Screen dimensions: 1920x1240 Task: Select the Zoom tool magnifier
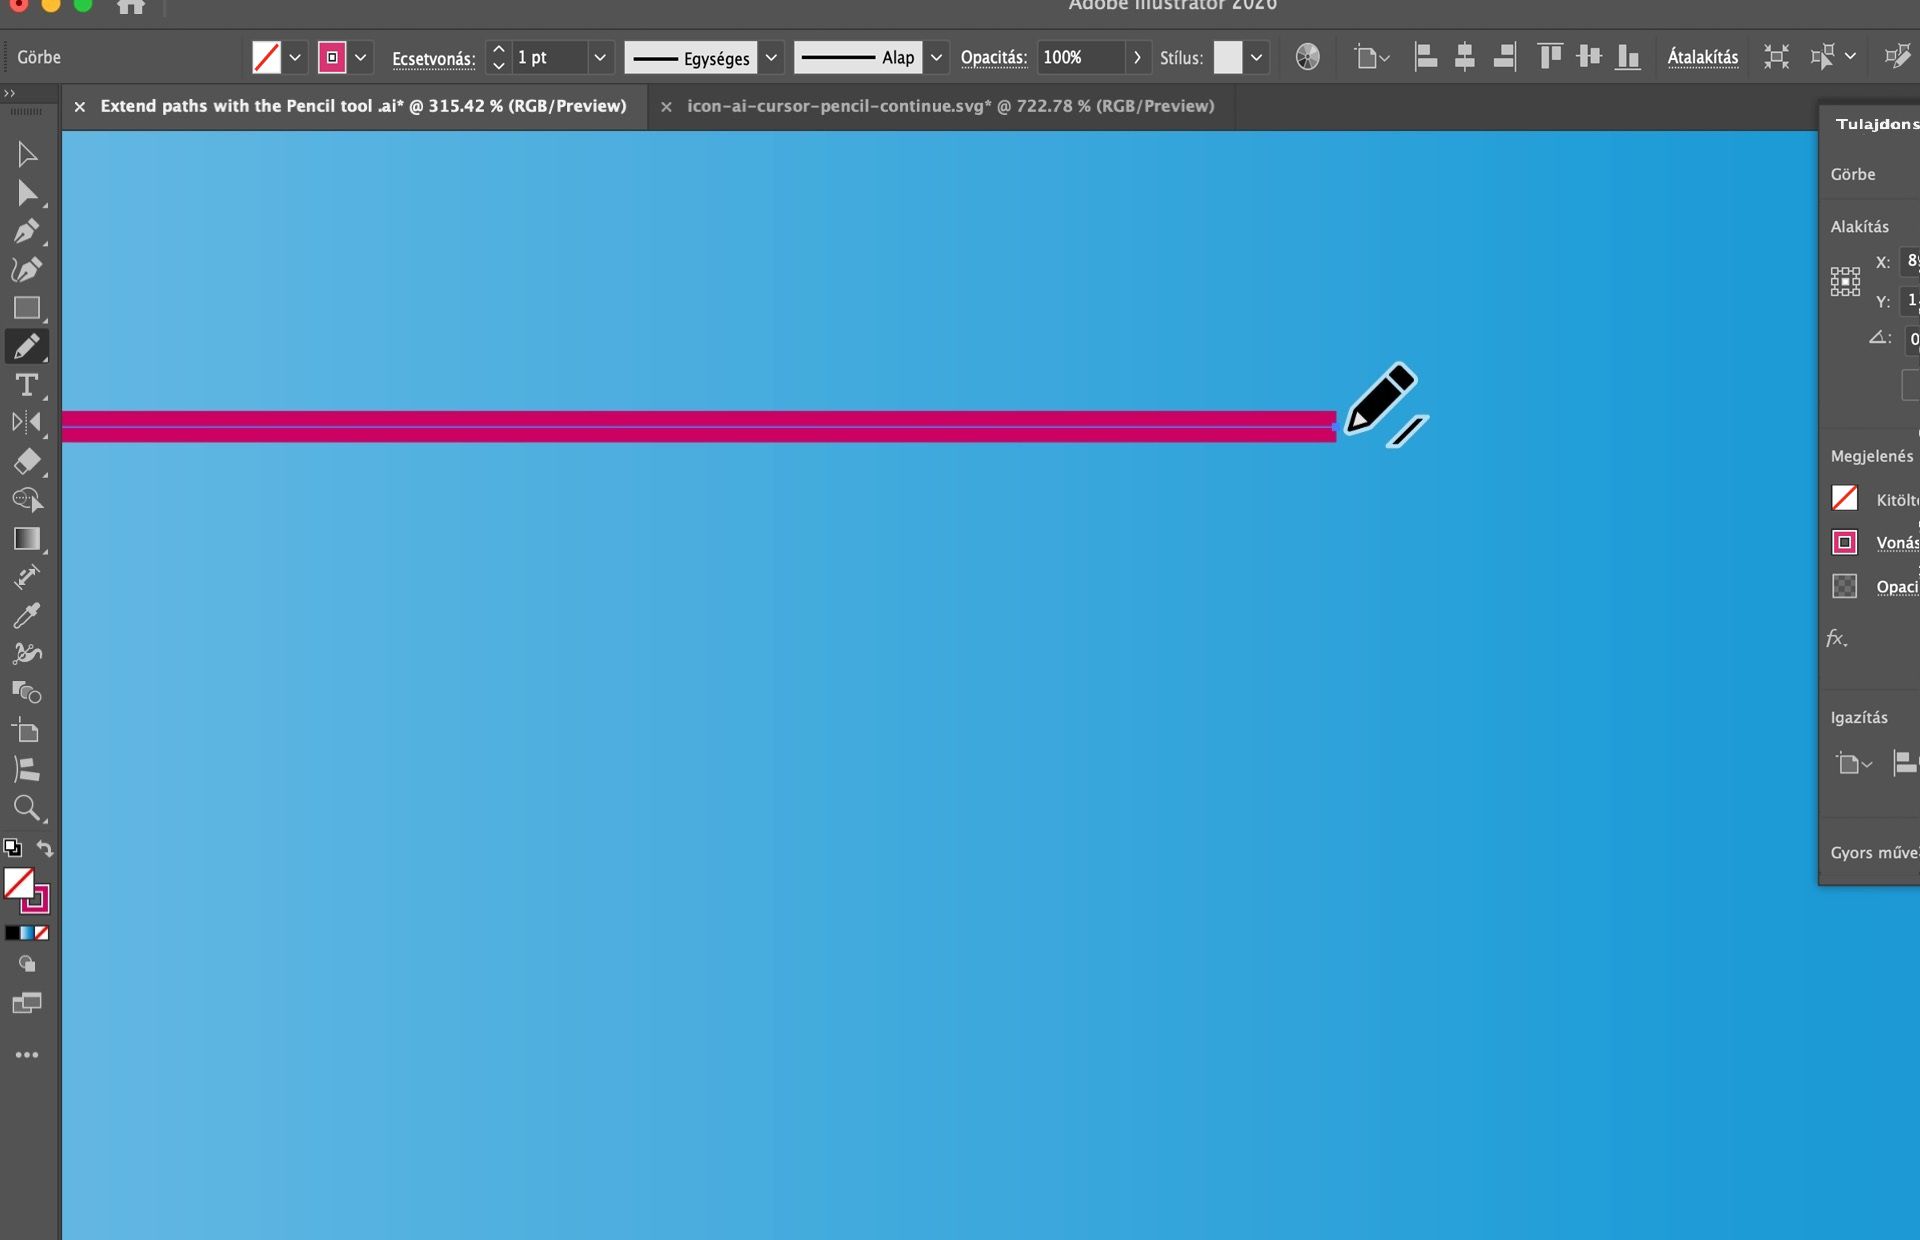pos(27,808)
